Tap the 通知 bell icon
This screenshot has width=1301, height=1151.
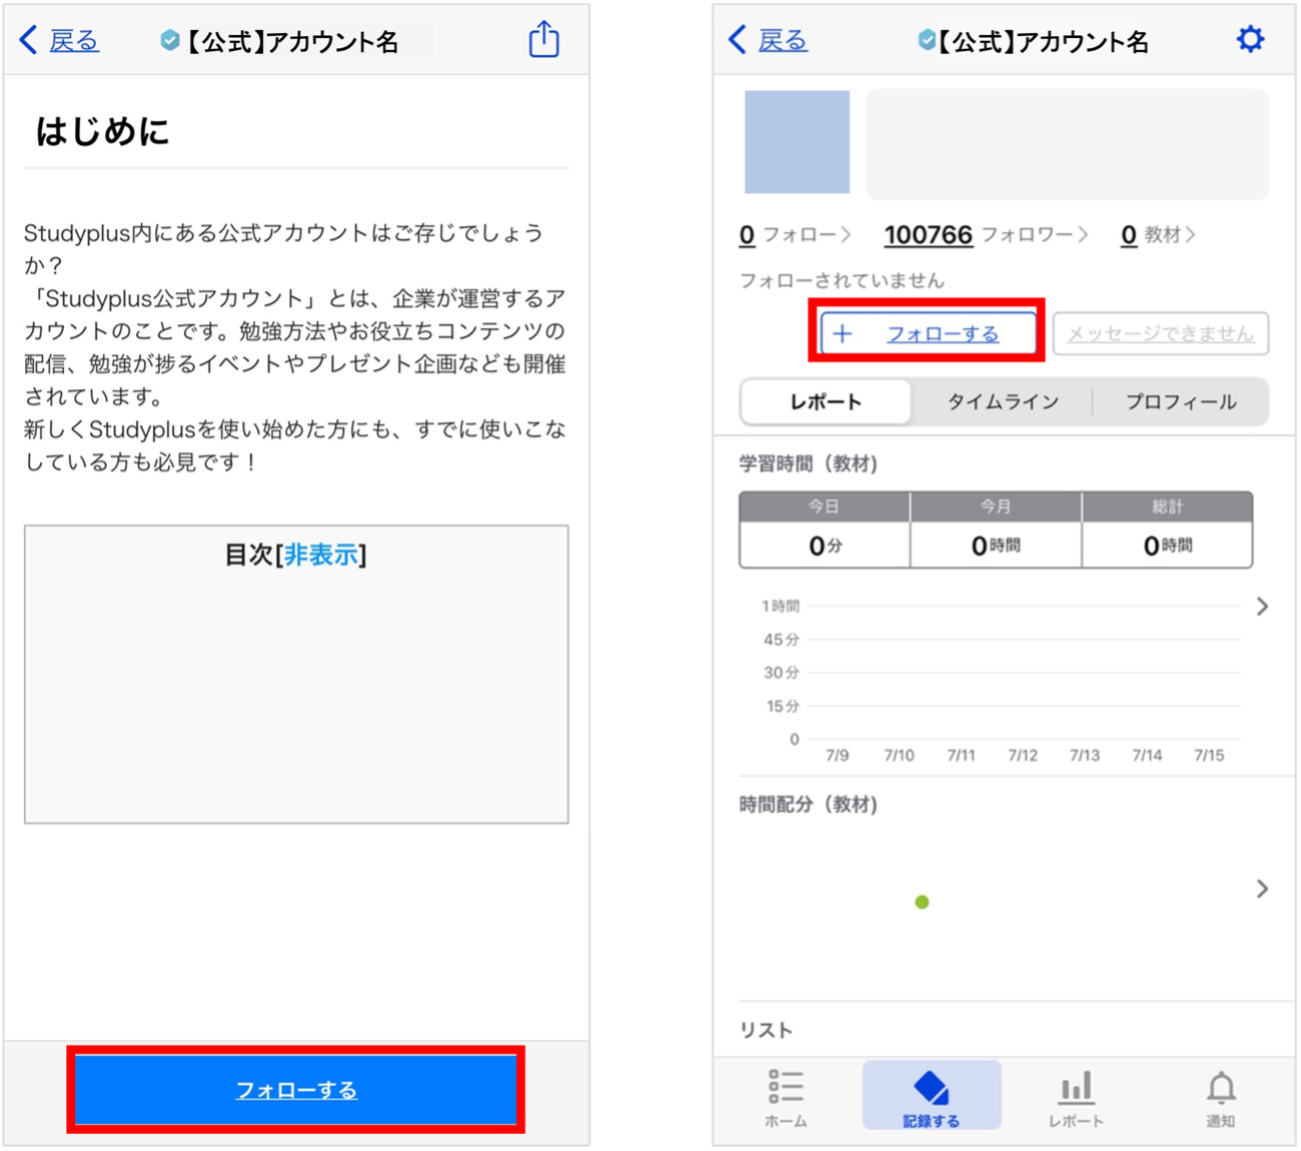tap(1220, 1097)
